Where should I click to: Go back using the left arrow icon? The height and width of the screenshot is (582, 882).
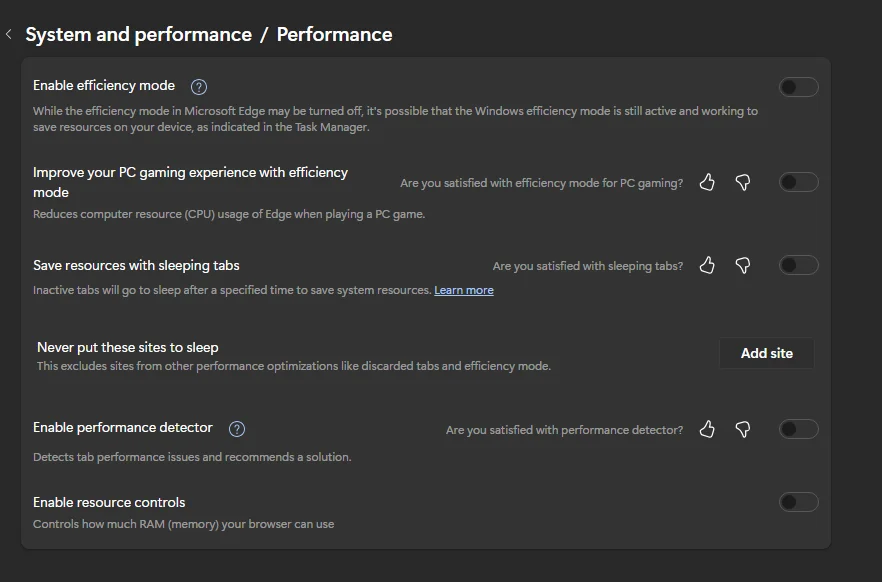[8, 34]
